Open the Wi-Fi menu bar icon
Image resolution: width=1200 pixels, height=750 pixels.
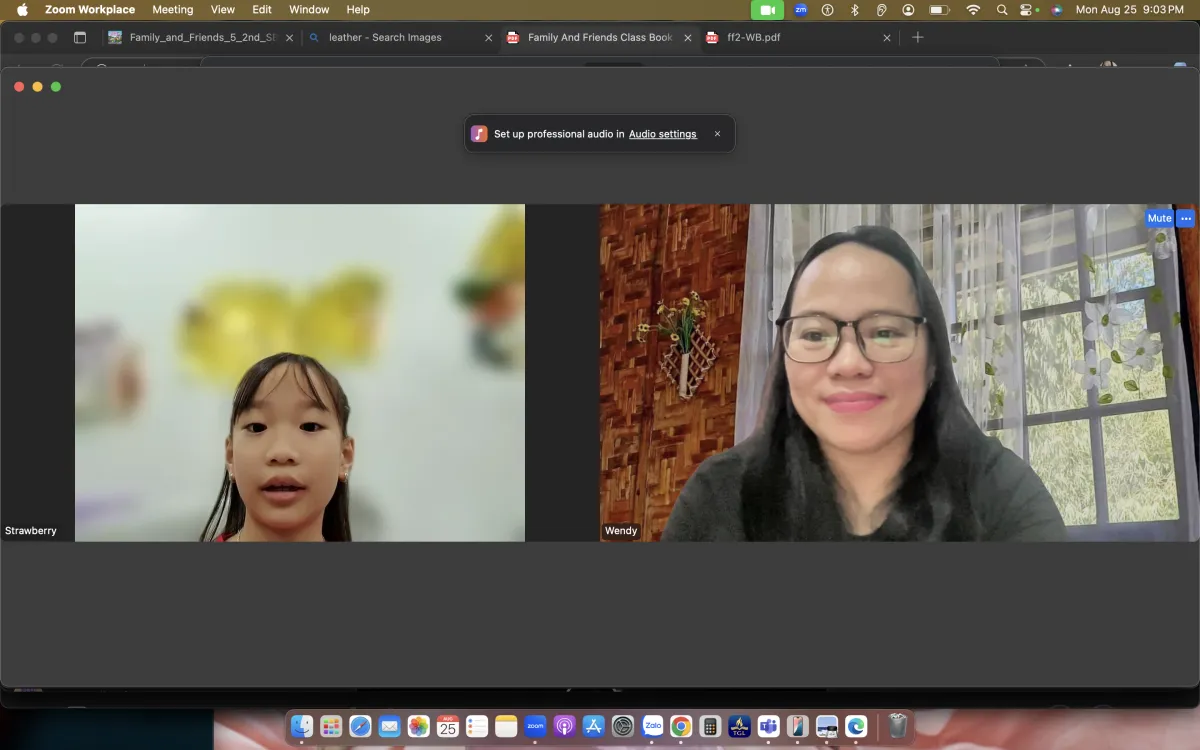click(973, 10)
